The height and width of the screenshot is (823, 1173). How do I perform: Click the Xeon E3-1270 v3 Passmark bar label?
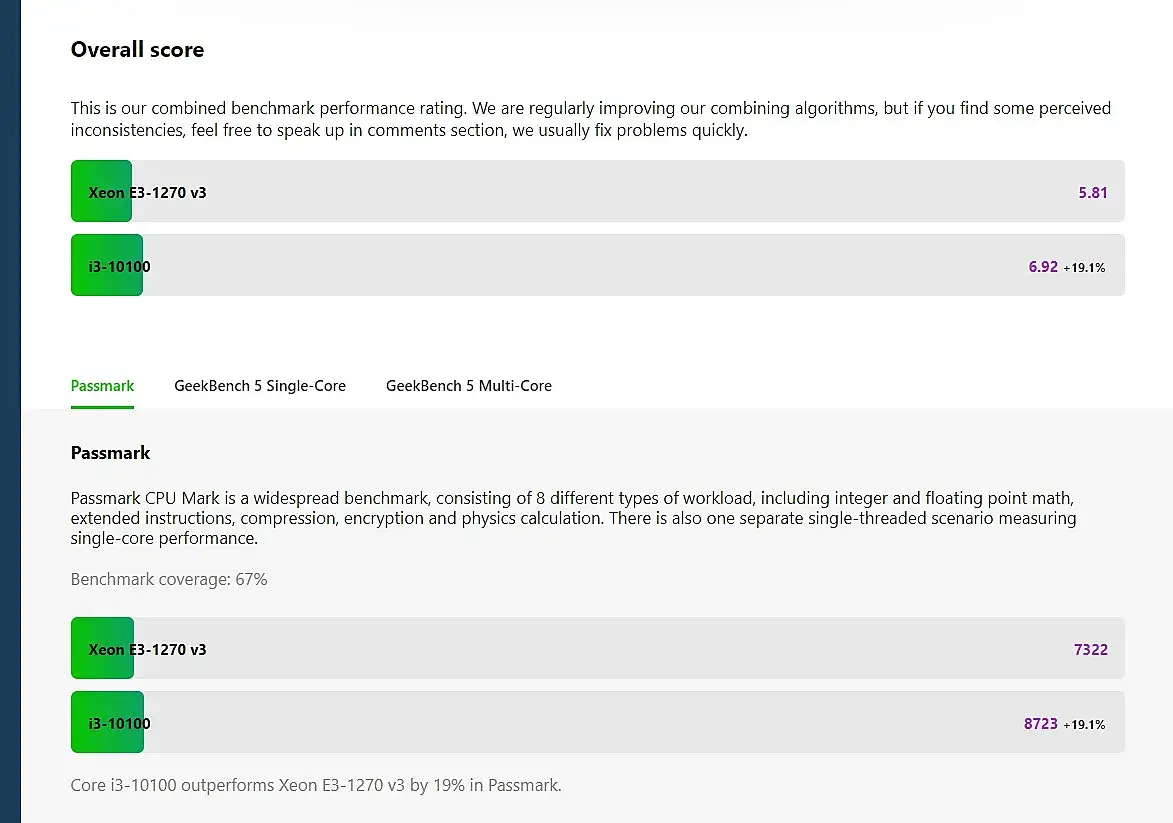click(147, 649)
